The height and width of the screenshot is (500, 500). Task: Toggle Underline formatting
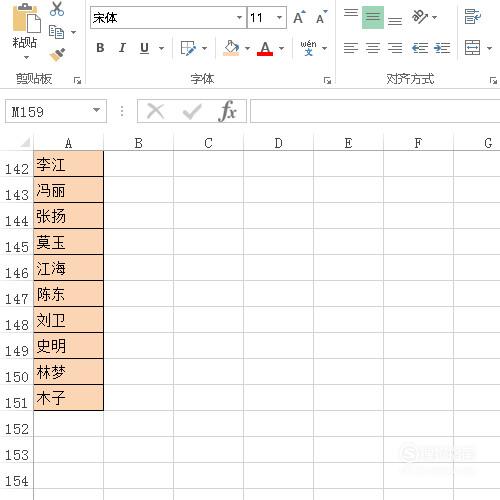[x=144, y=48]
